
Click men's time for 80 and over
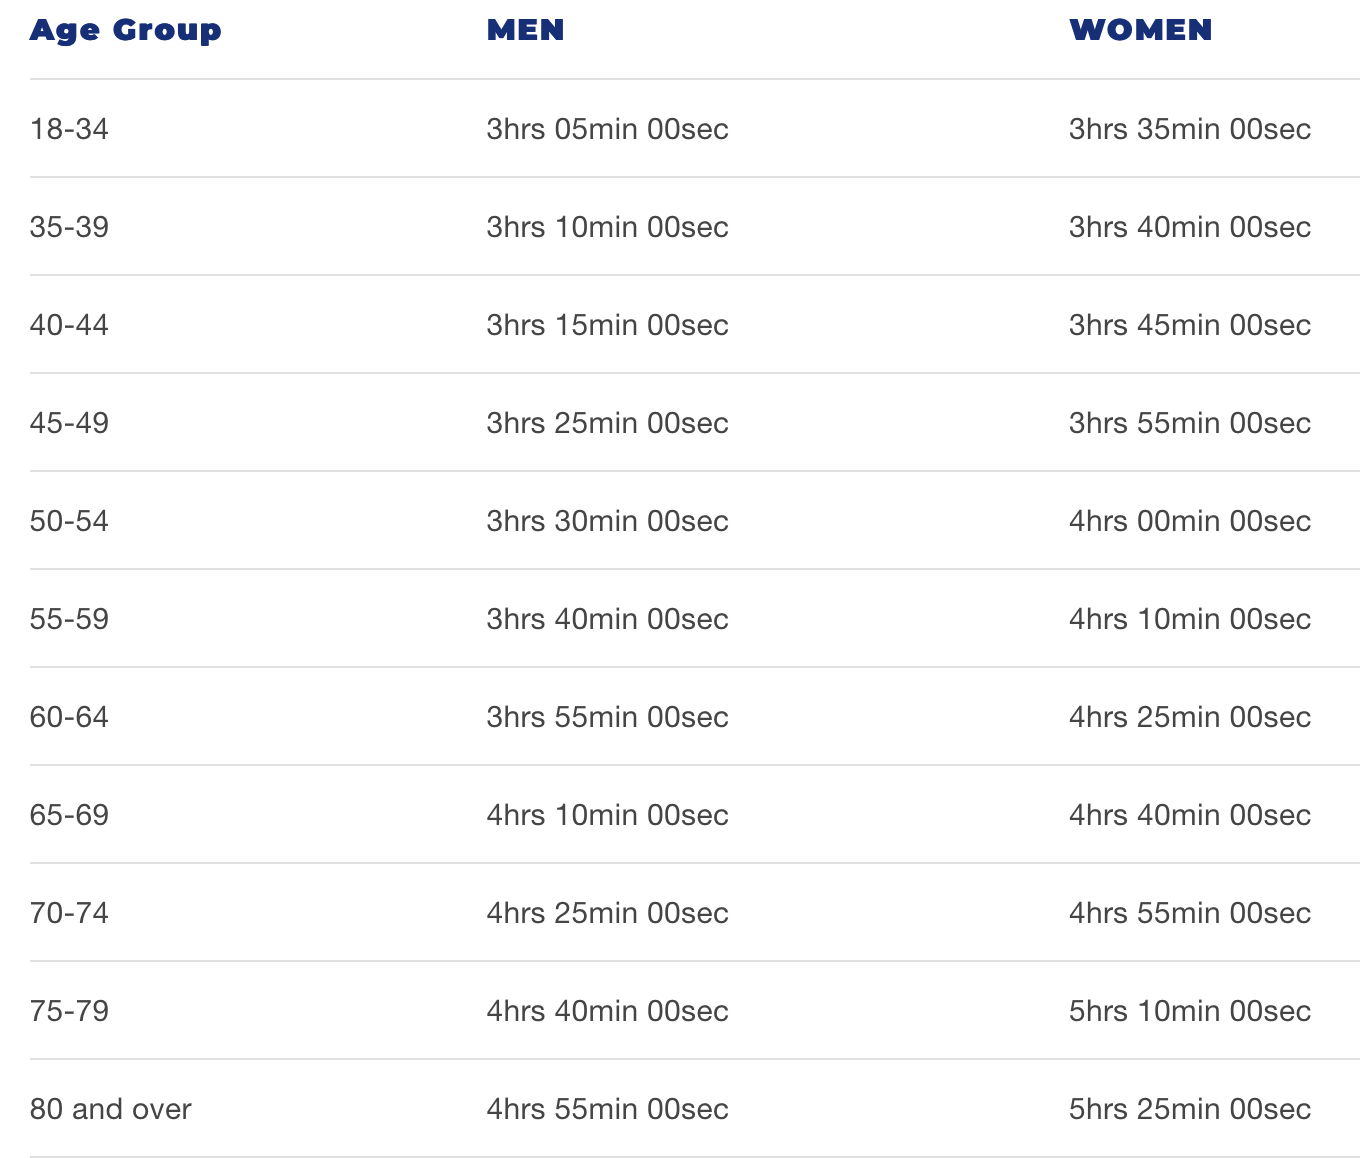click(x=608, y=1109)
